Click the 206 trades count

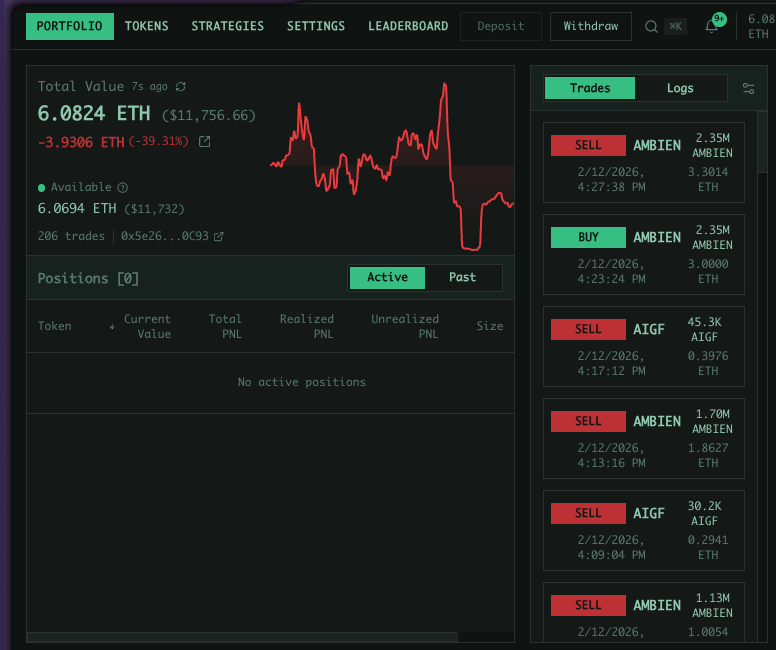(x=71, y=236)
